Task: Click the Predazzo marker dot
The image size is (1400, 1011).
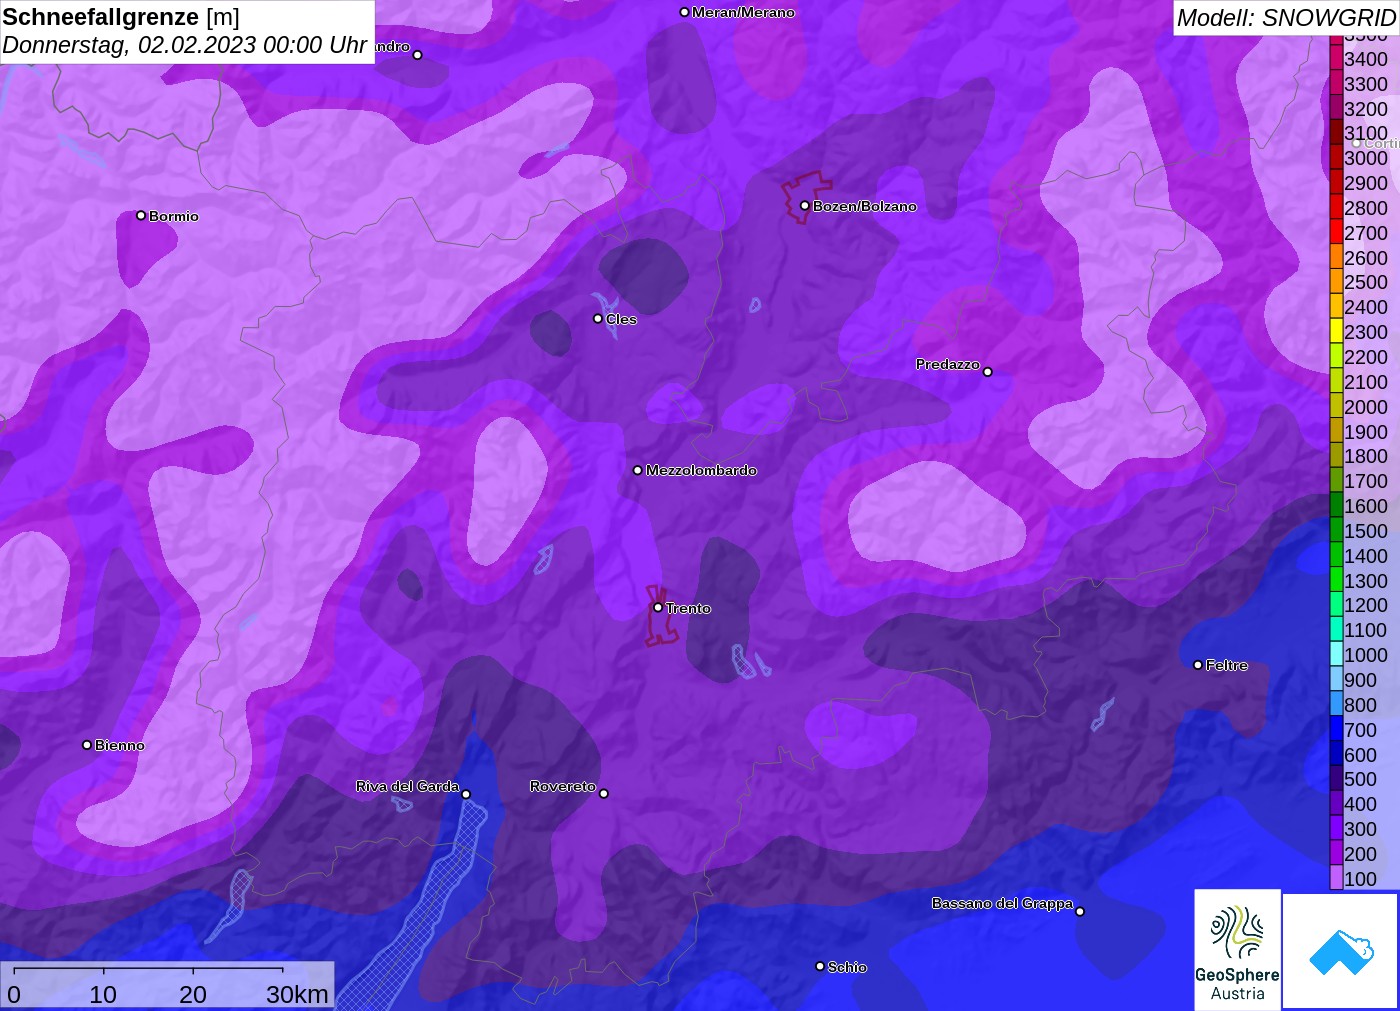Action: [x=988, y=372]
